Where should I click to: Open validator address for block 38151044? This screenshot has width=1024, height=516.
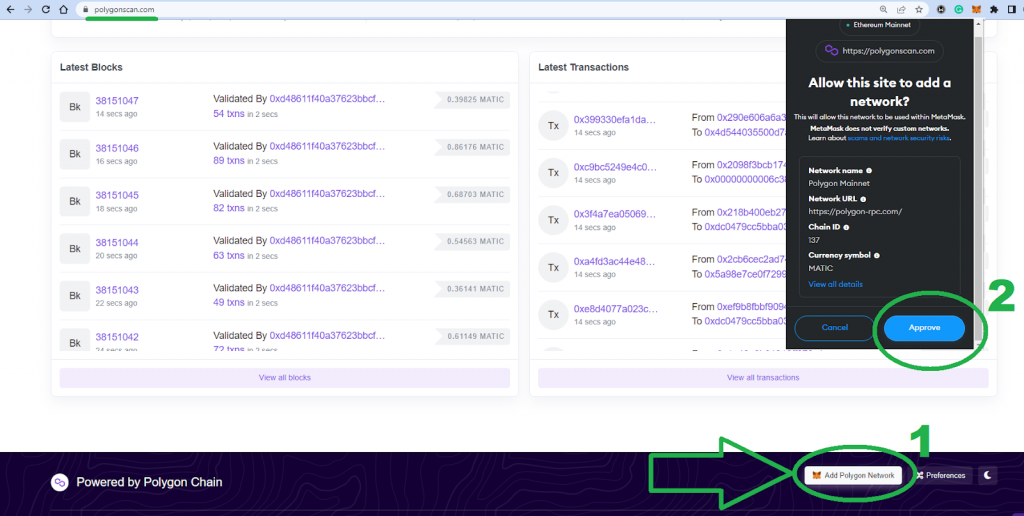click(x=327, y=241)
